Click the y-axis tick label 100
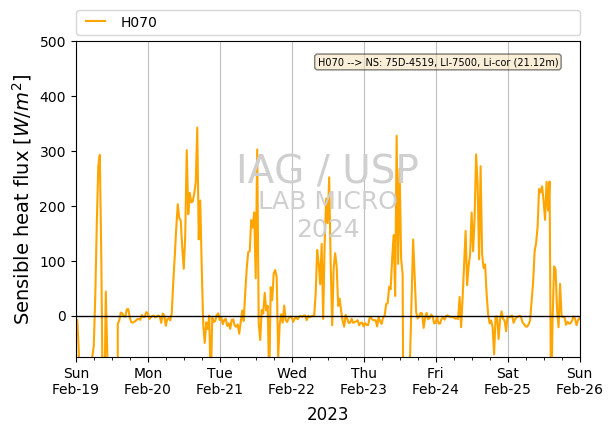The height and width of the screenshot is (434, 613). point(53,262)
